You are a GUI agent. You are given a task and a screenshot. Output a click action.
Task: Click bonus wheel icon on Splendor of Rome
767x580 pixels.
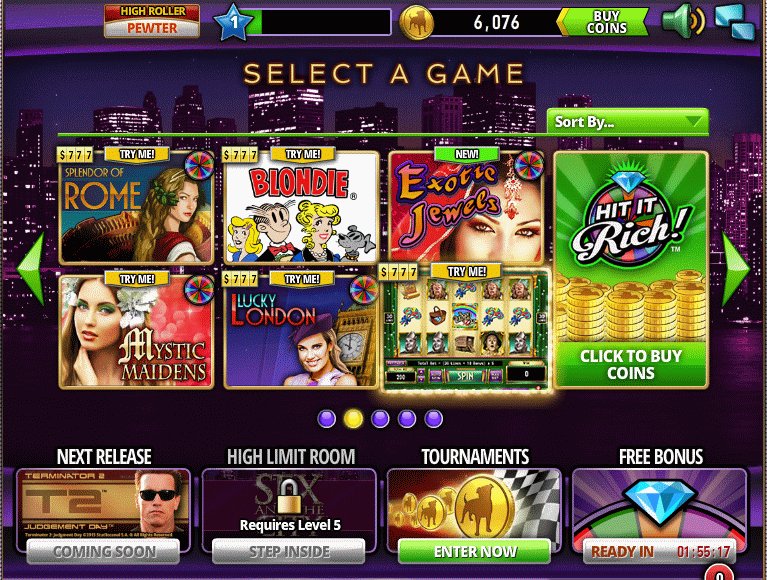[x=200, y=165]
